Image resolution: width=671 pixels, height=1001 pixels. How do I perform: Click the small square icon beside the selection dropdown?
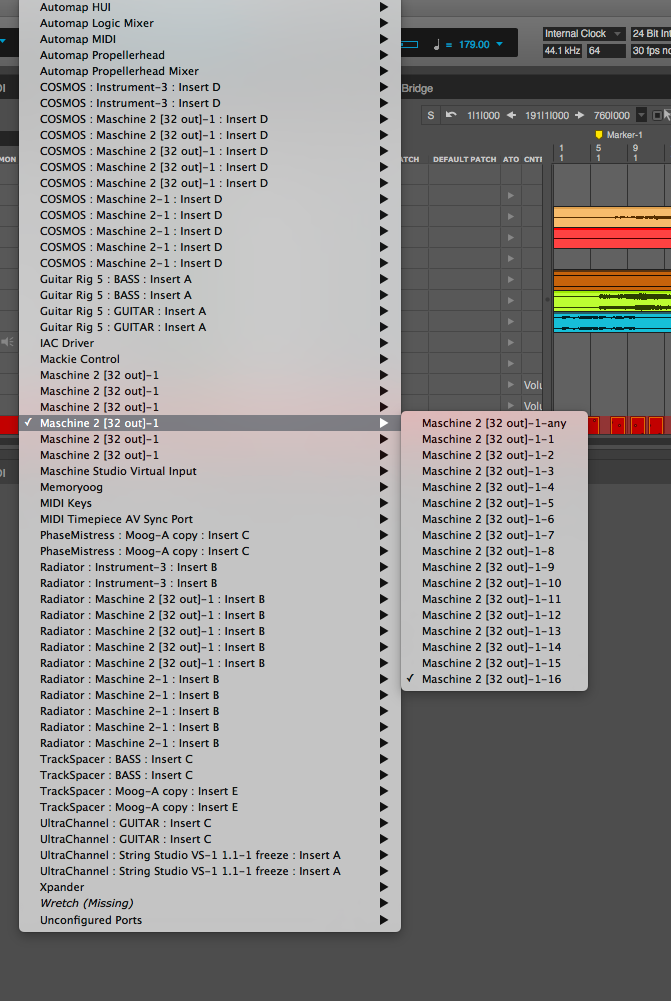(x=656, y=116)
